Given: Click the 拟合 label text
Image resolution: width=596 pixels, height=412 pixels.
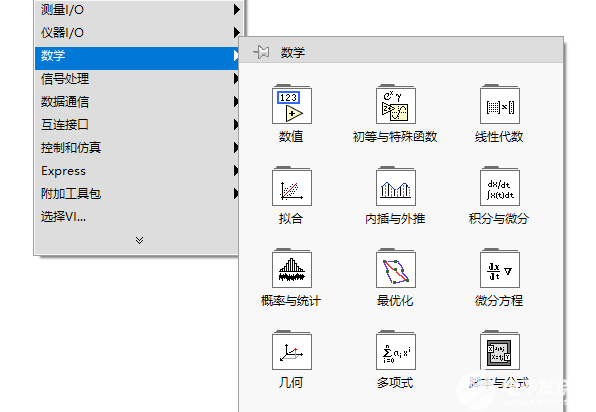Looking at the screenshot, I should click(x=291, y=219).
